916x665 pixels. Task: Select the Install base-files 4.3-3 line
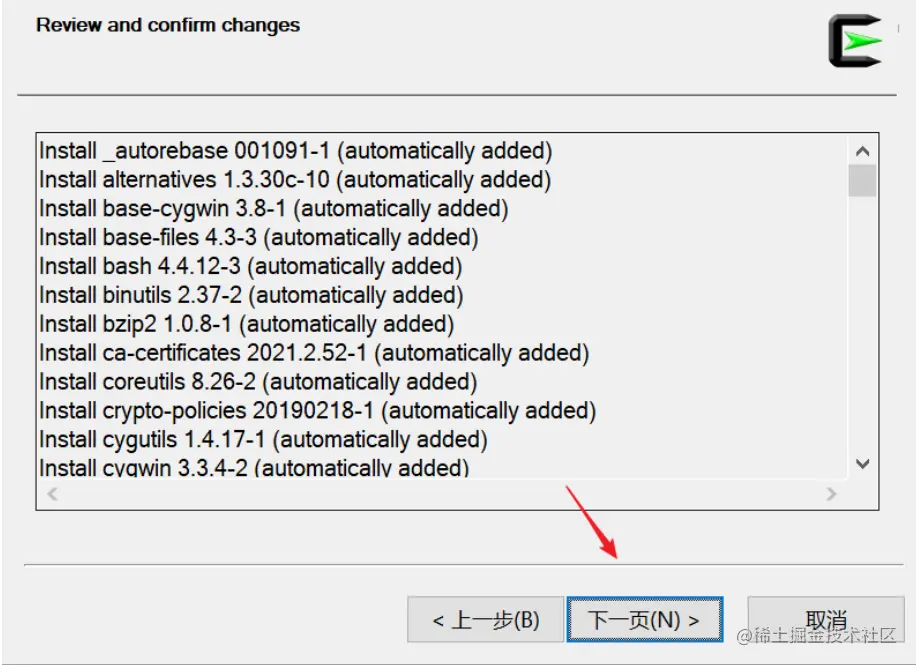click(x=258, y=238)
